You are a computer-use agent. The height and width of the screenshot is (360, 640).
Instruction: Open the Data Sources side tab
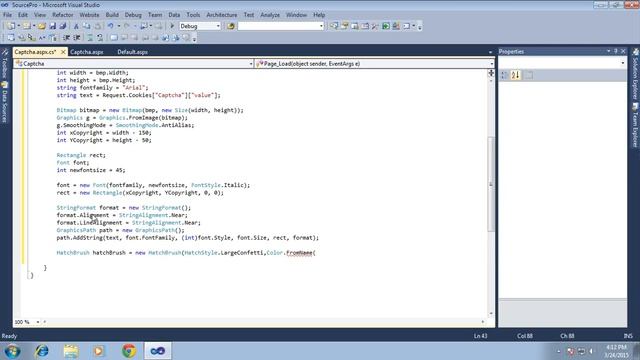(x=4, y=102)
